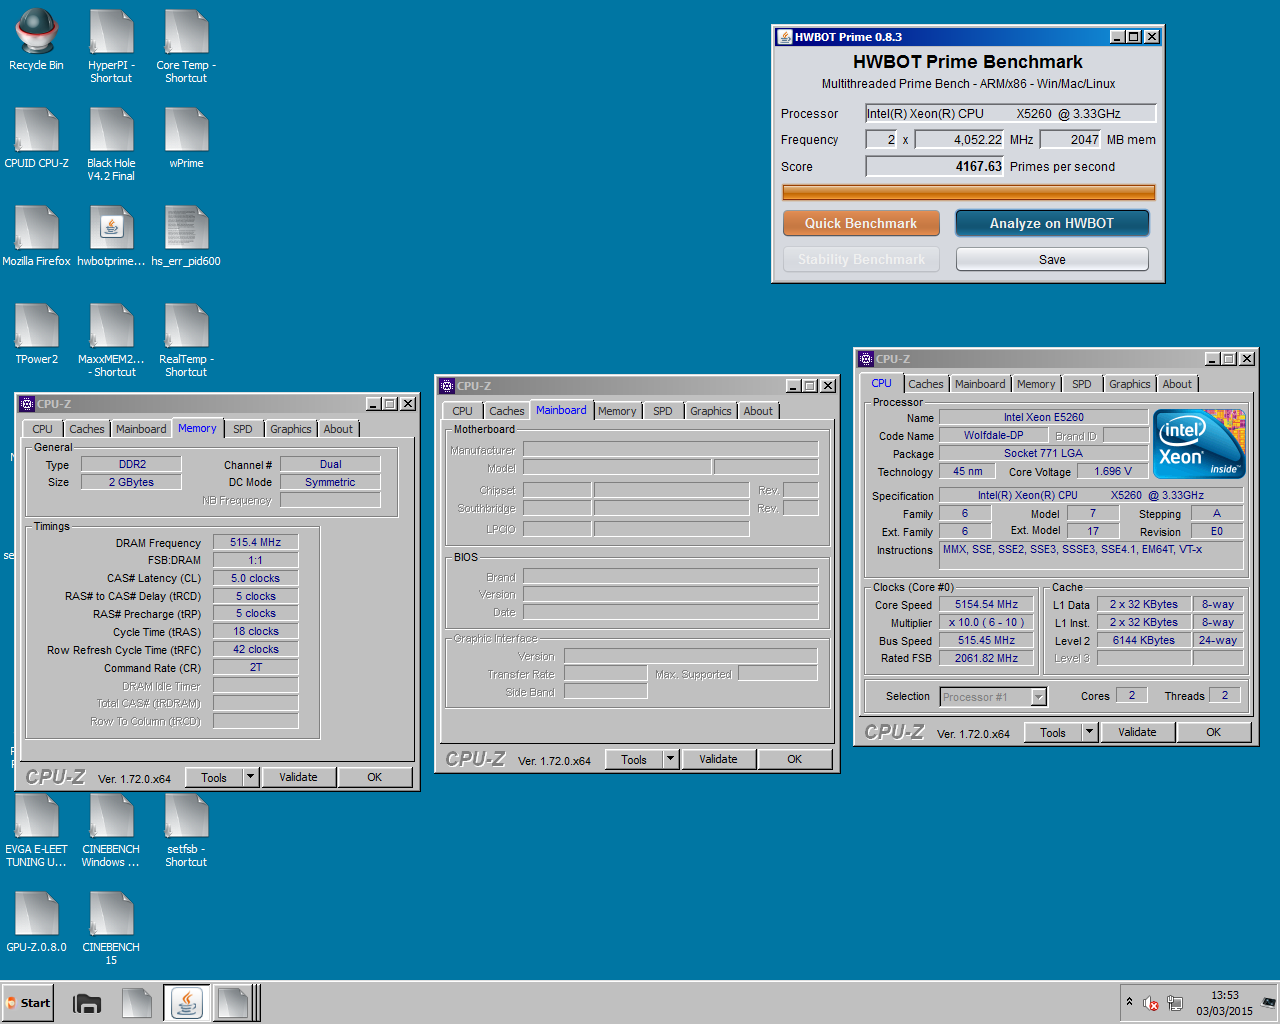This screenshot has width=1280, height=1024.
Task: Open CINEBENCH 15 desktop icon
Action: point(111,928)
